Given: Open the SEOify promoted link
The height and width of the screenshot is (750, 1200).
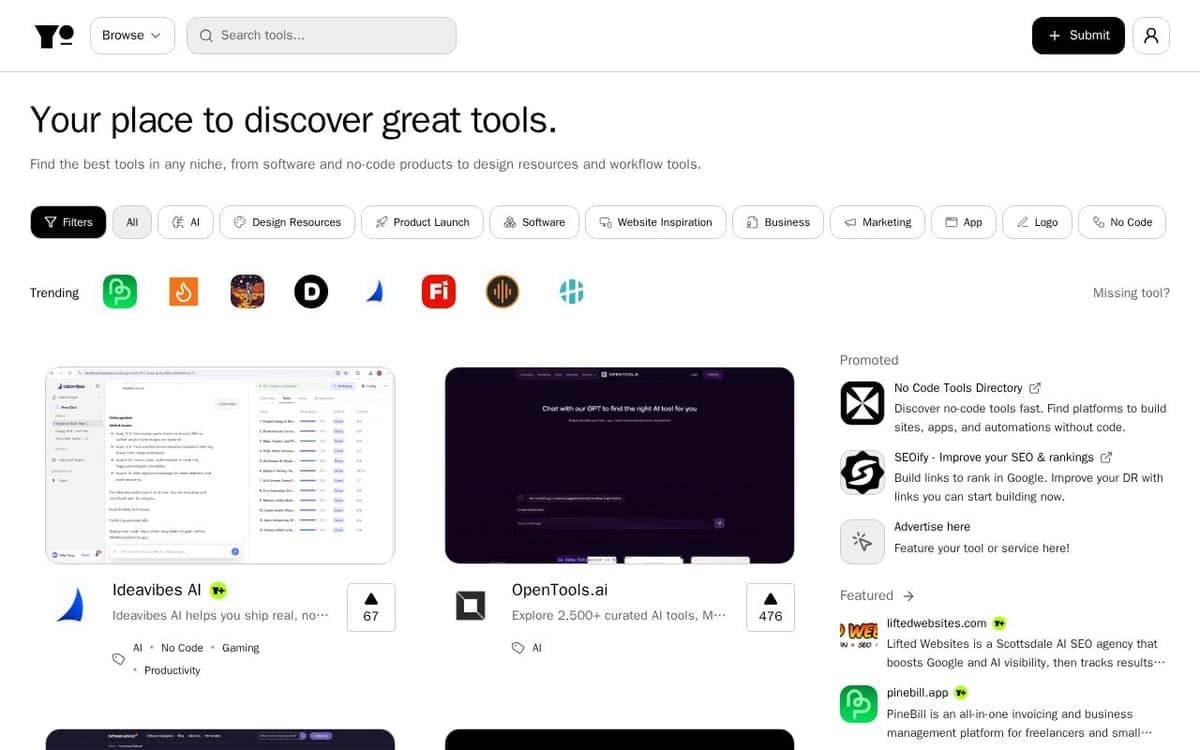Looking at the screenshot, I should pos(994,457).
